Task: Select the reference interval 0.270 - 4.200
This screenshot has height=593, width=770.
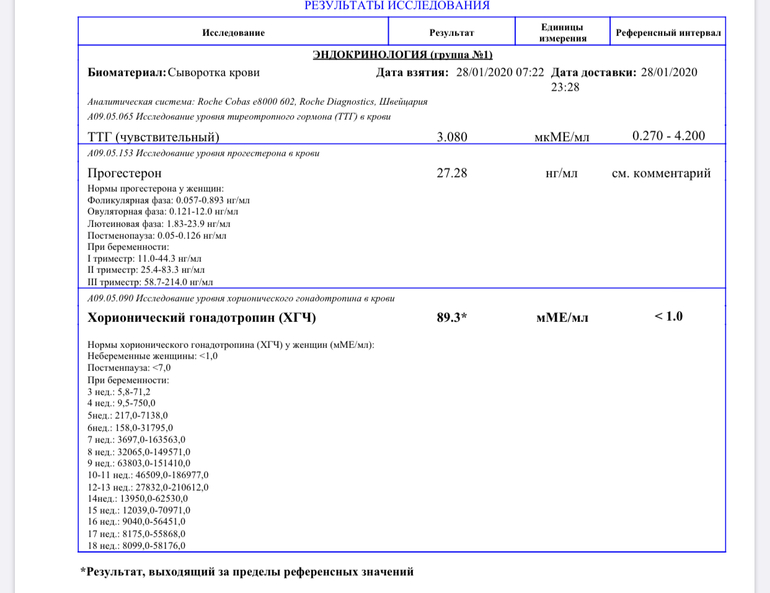Action: coord(668,136)
